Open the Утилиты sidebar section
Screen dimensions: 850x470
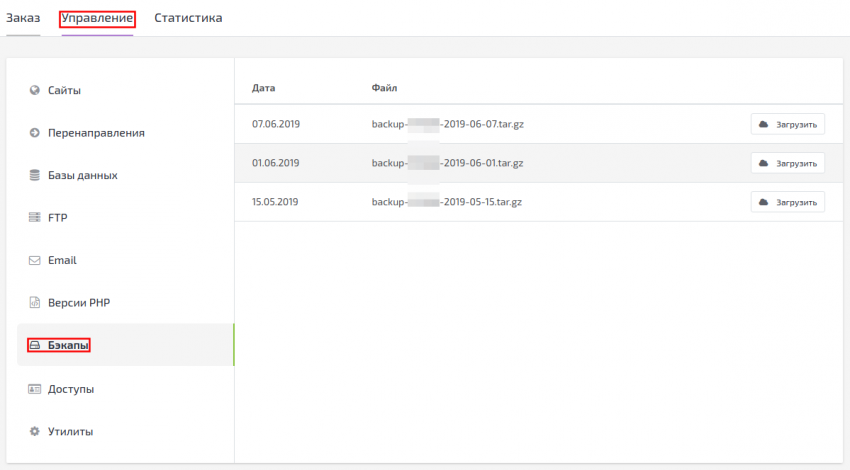[x=70, y=432]
